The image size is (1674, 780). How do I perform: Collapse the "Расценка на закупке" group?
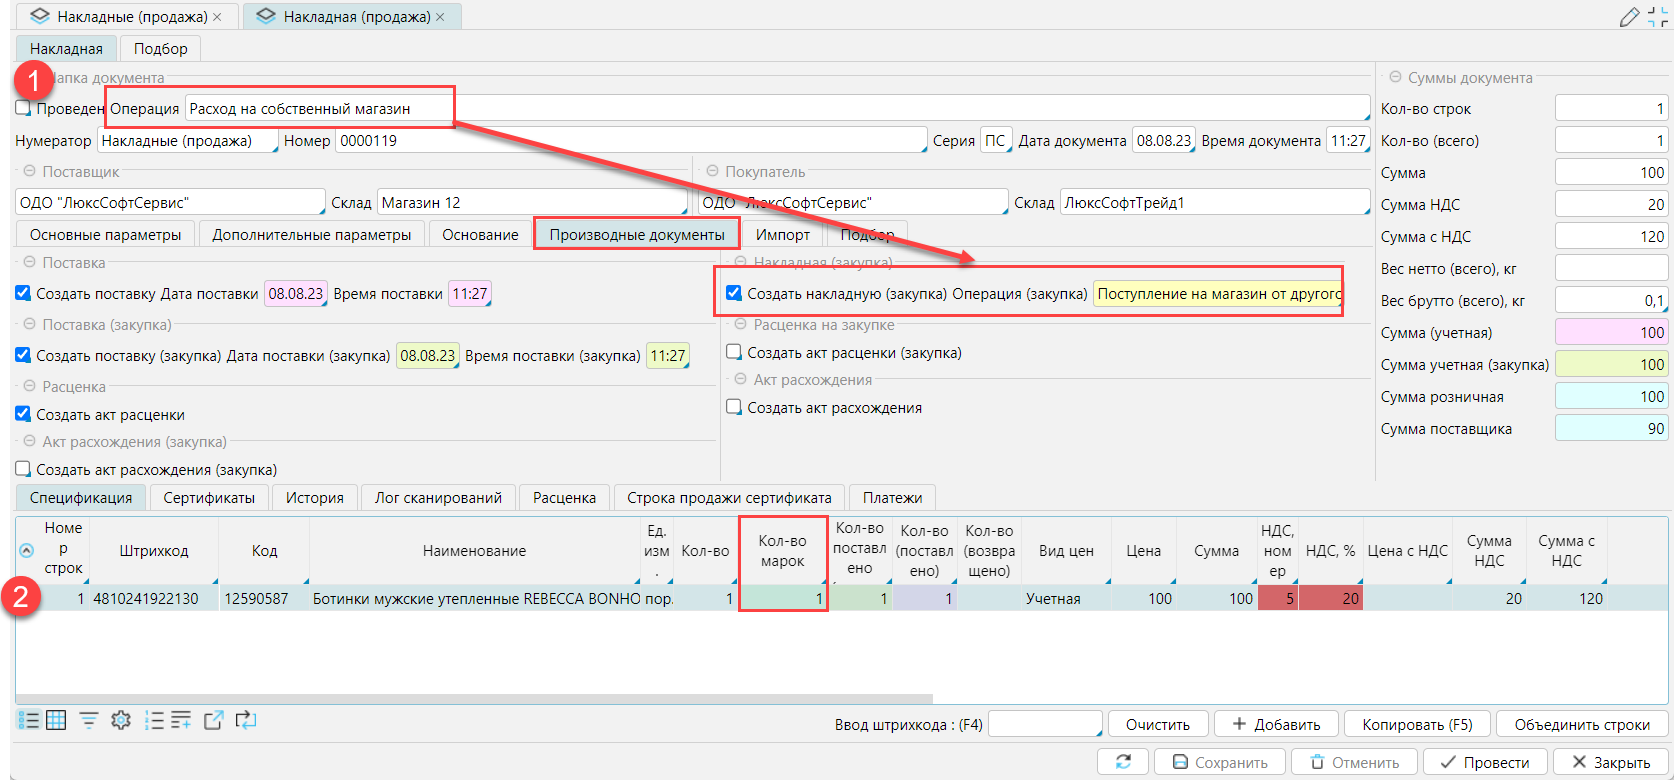[741, 325]
